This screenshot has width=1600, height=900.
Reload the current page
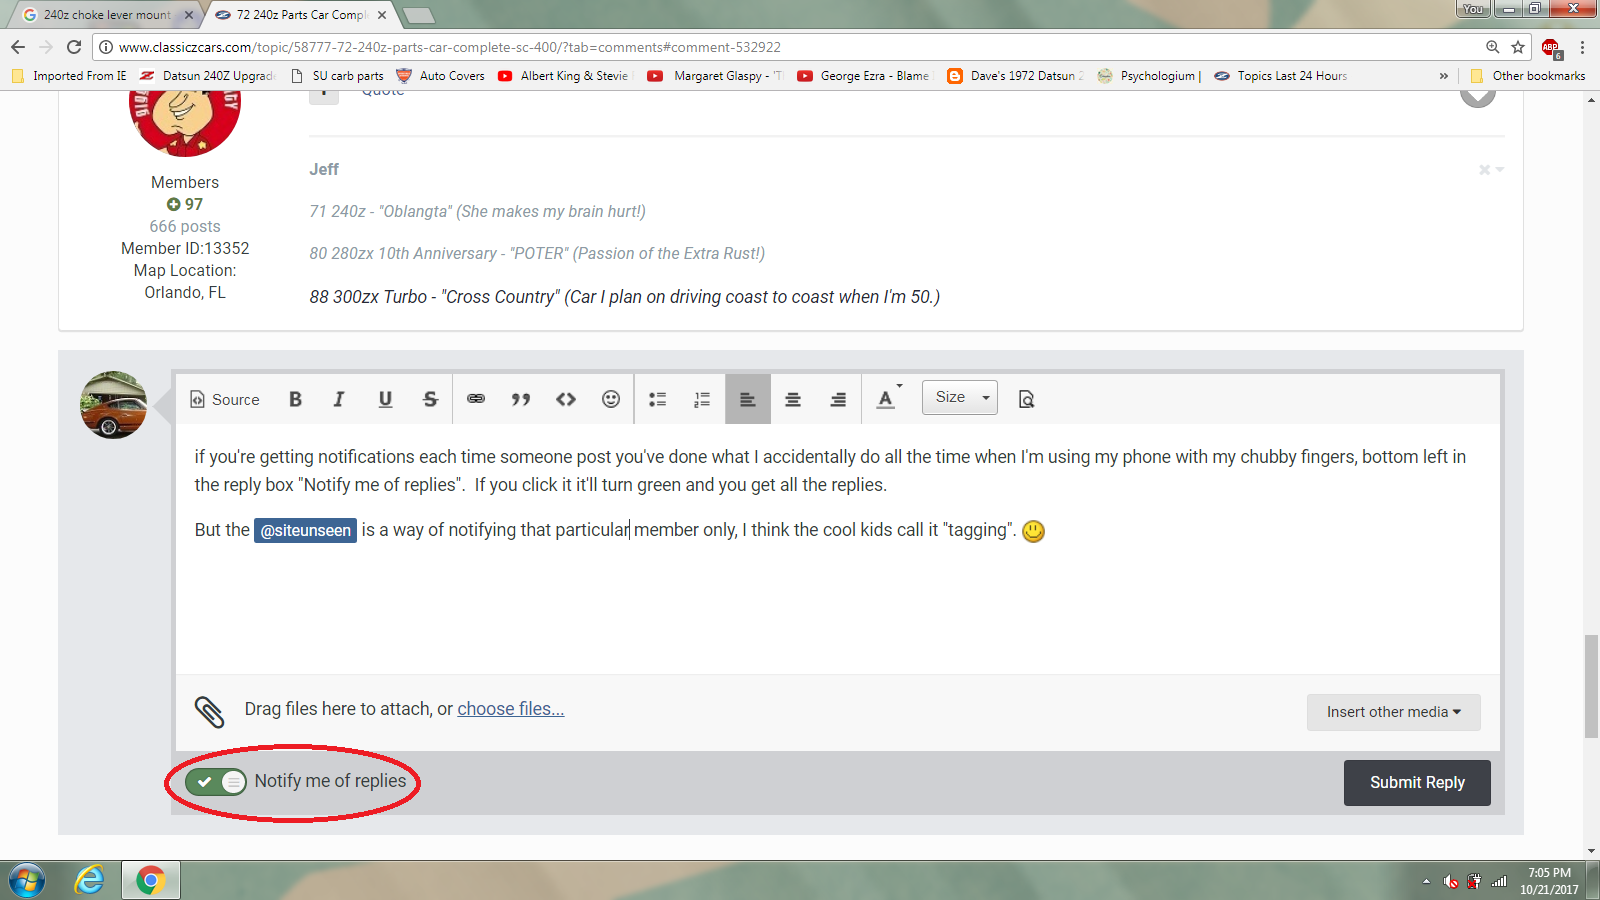[x=74, y=47]
